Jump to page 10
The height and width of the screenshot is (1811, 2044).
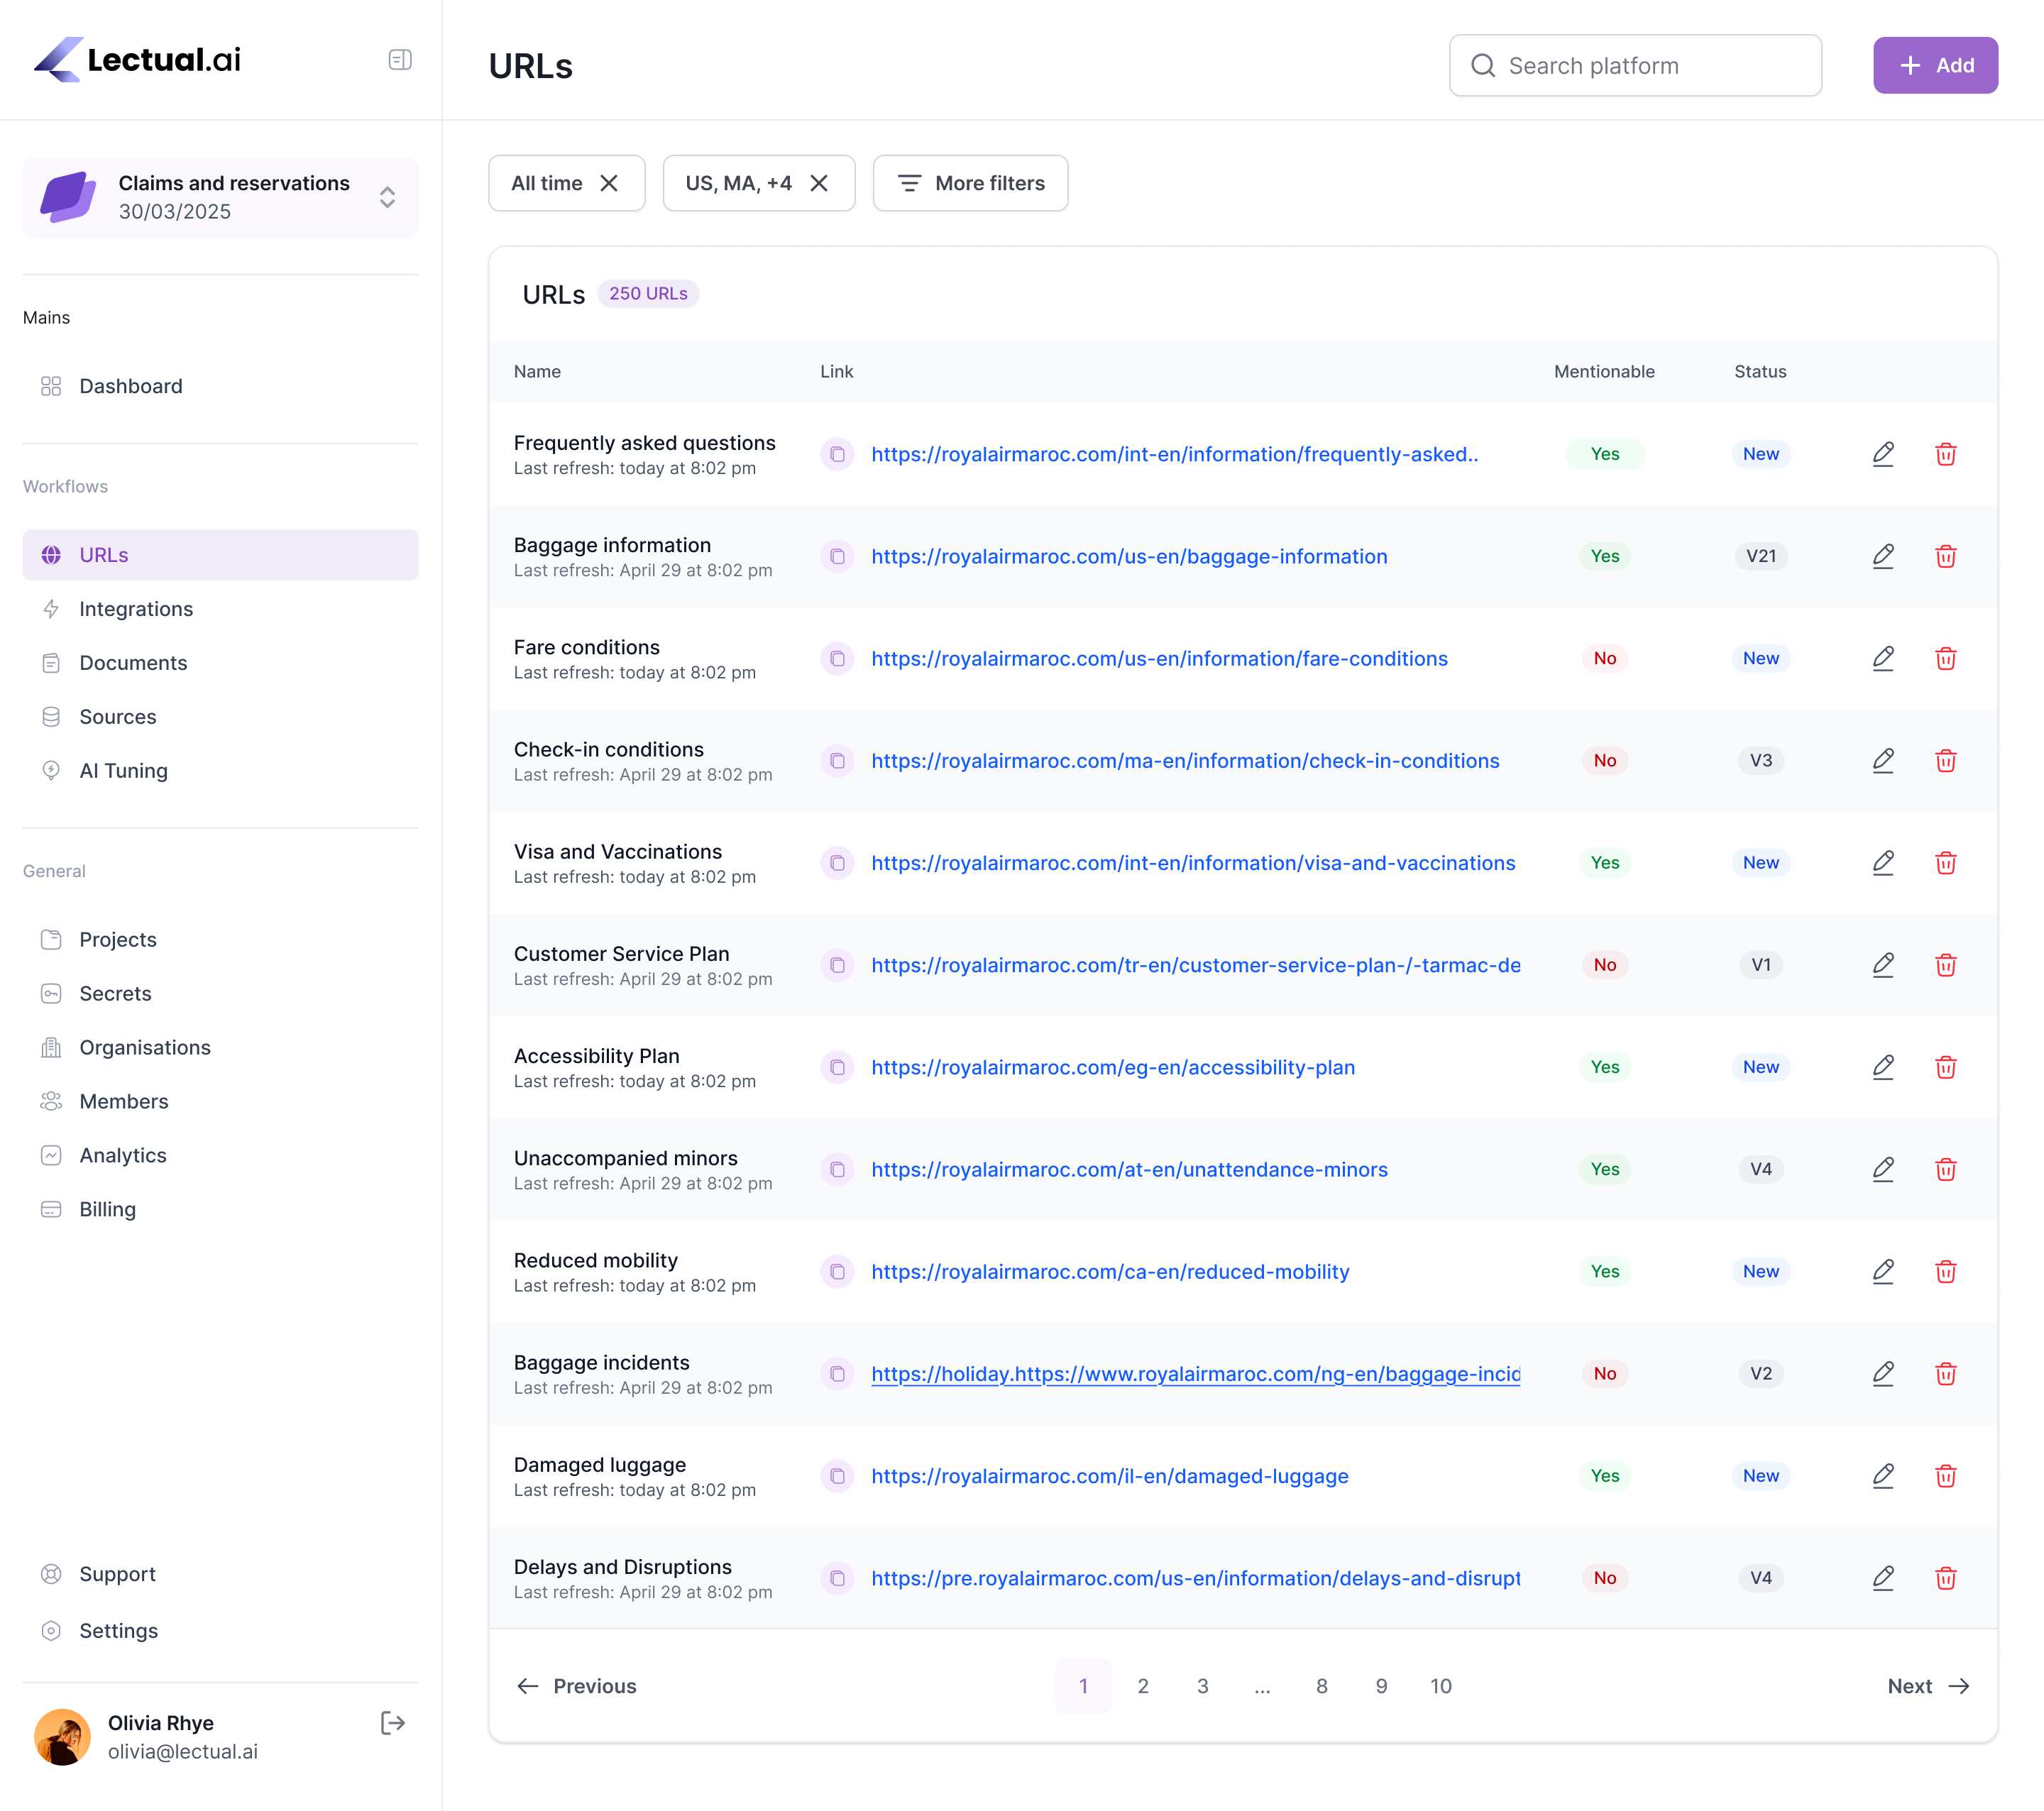1441,1686
